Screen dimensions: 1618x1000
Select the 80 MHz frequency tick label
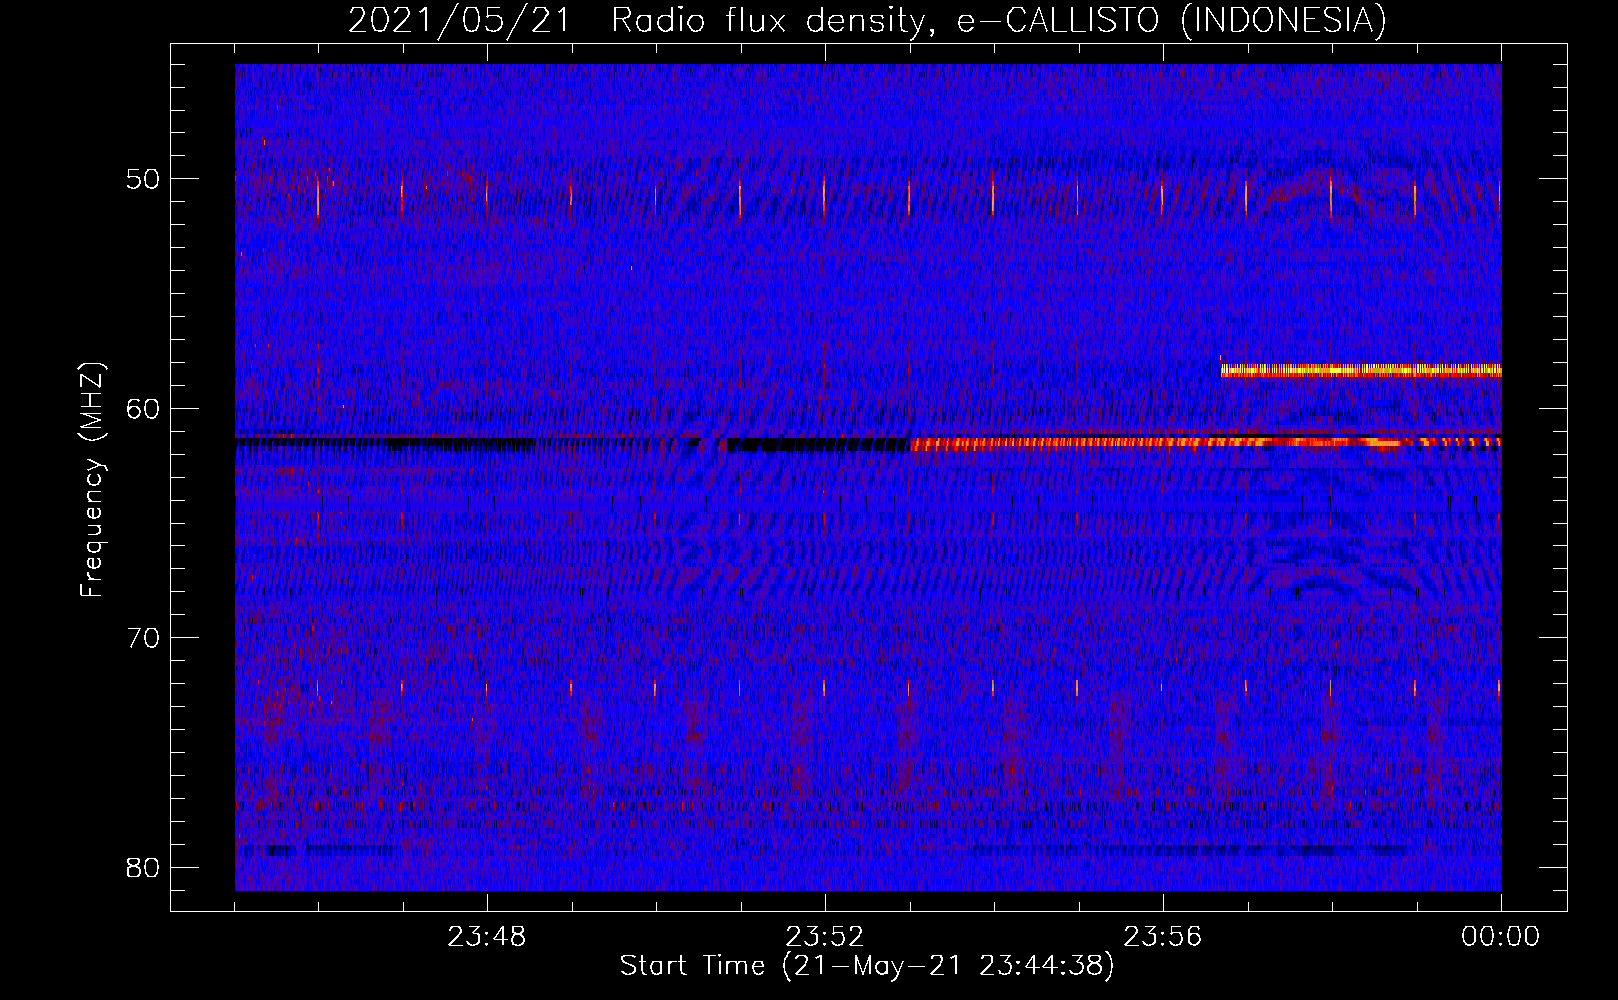point(143,867)
